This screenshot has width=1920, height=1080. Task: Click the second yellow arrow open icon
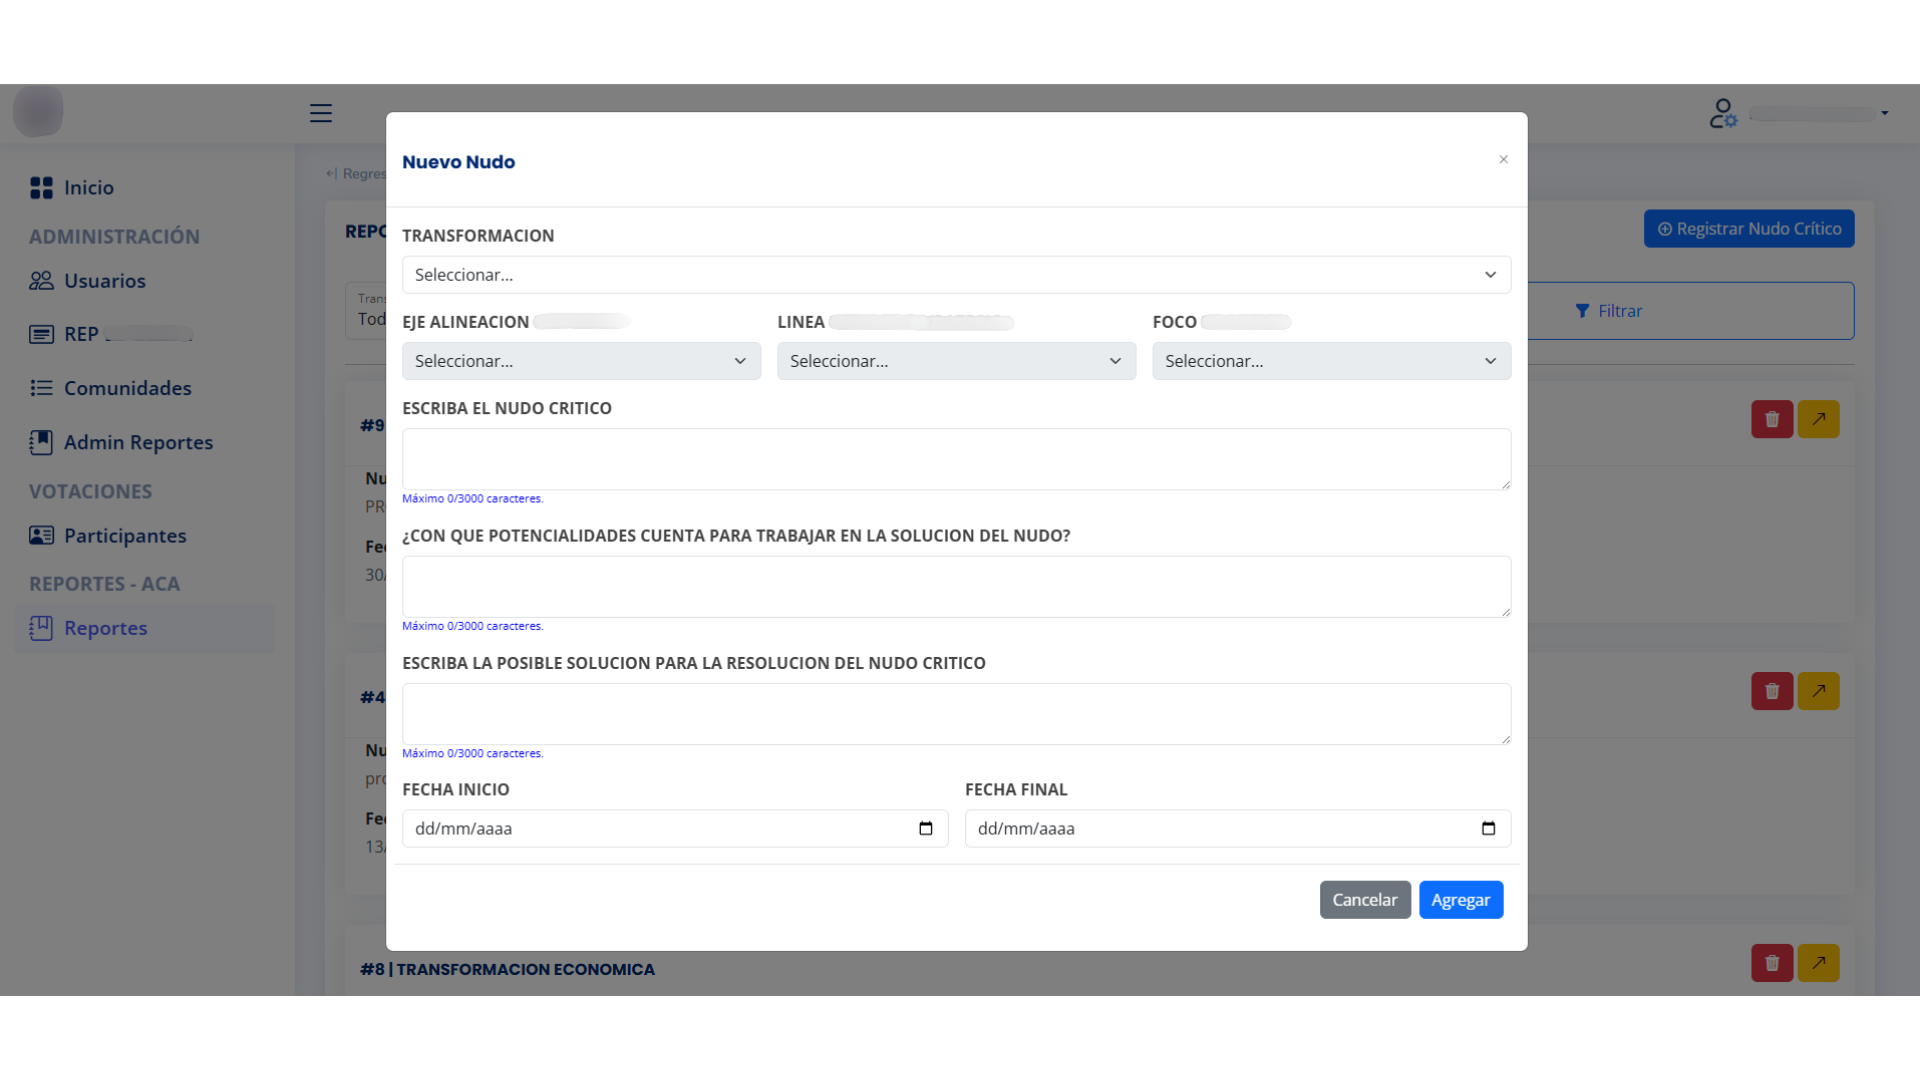[x=1818, y=691]
